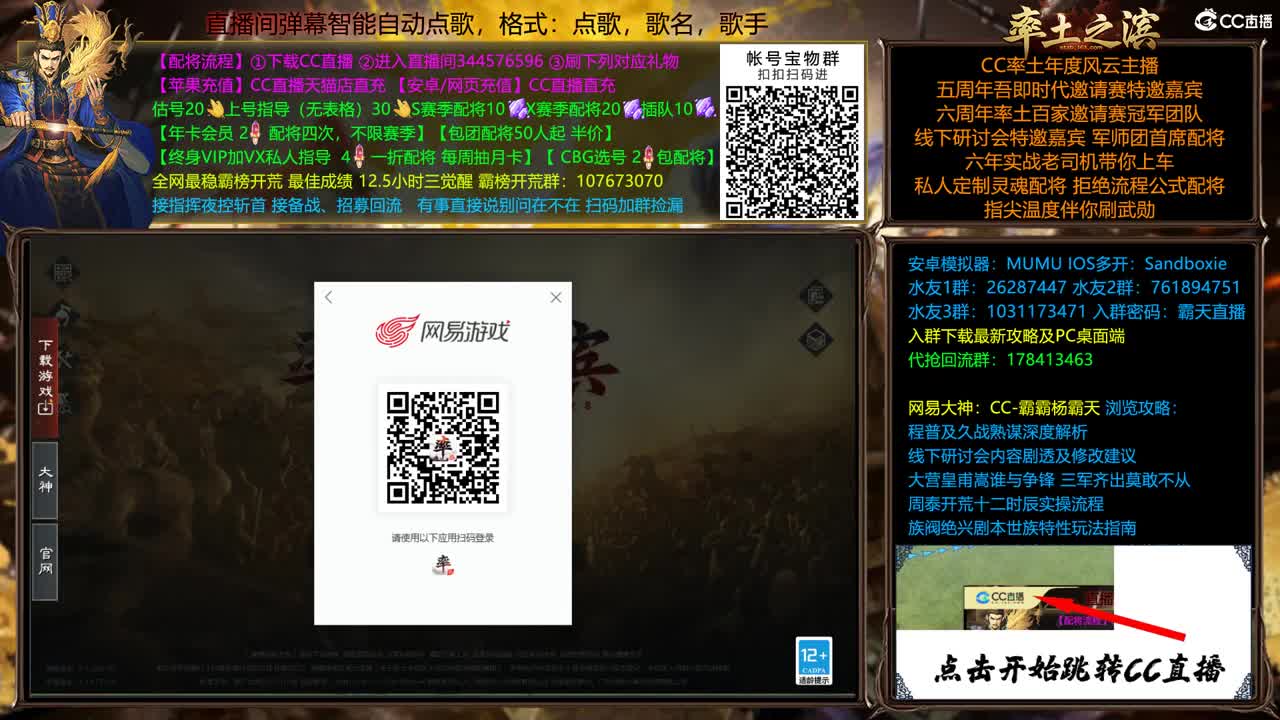The height and width of the screenshot is (720, 1280).
Task: Click the 12+ CADPA age rating badge
Action: pyautogui.click(x=814, y=661)
